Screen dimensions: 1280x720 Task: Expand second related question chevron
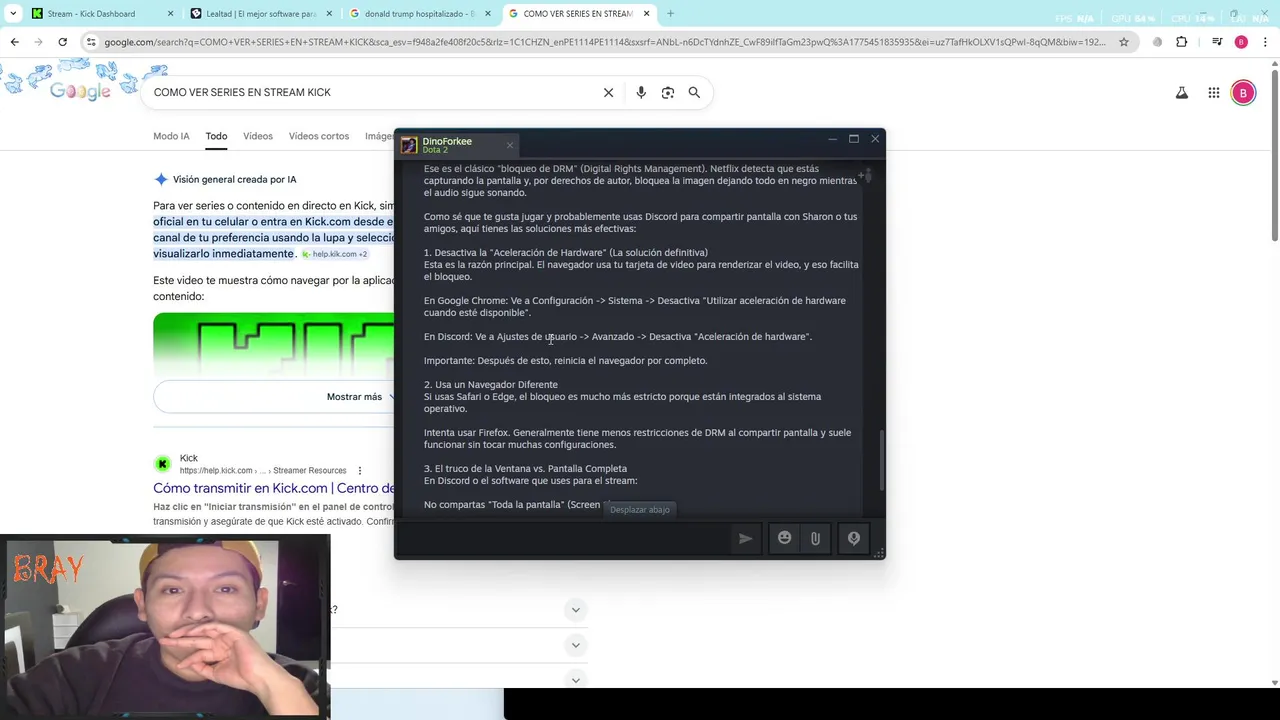575,645
